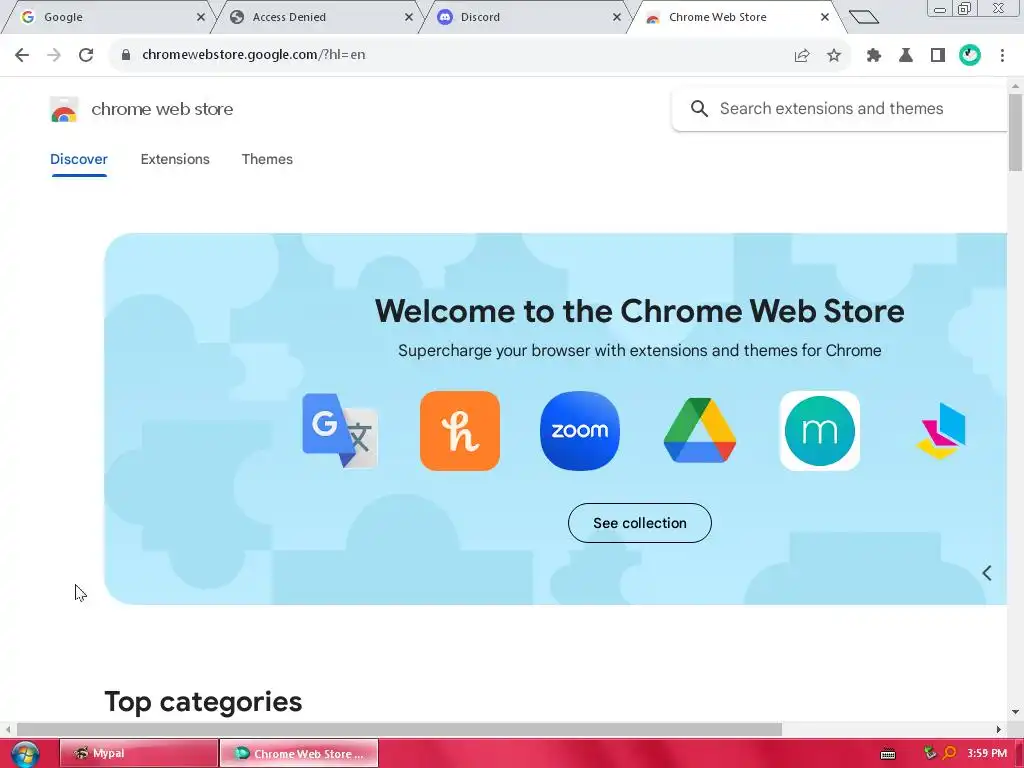Screen dimensions: 1024x768
Task: Open a new tab button
Action: click(x=863, y=17)
